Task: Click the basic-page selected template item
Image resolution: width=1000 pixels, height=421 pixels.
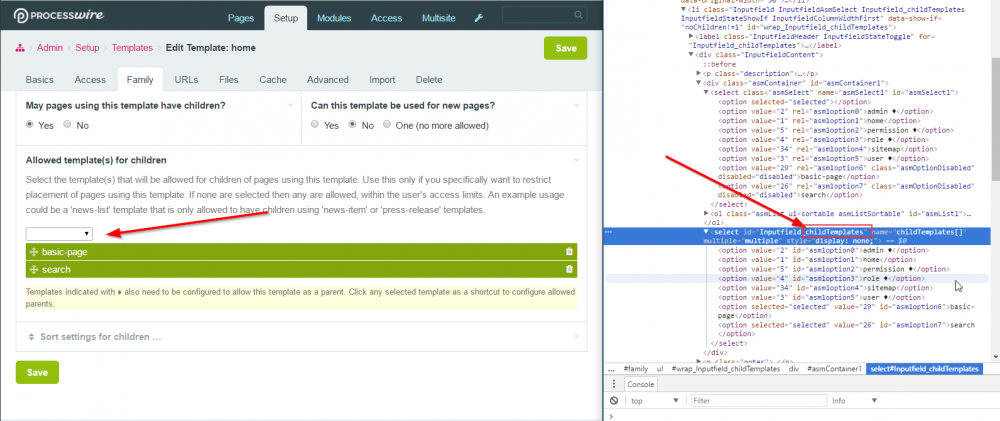Action: [301, 252]
